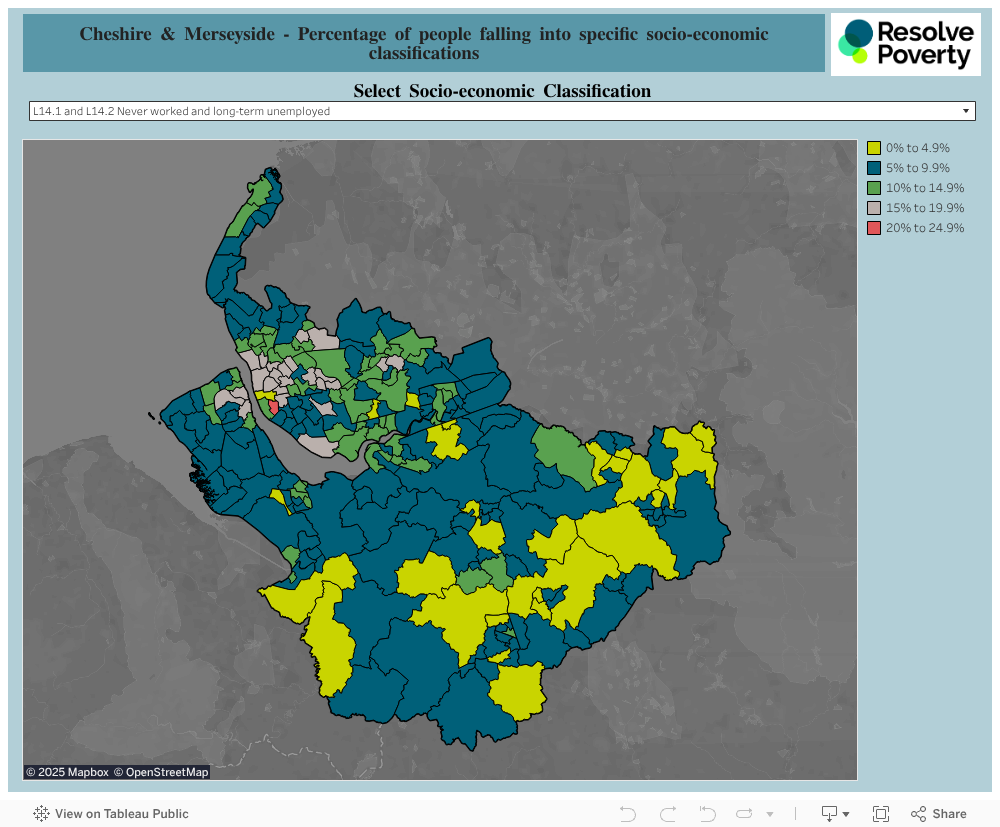
Task: Click the Tableau logo in the footer
Action: [x=42, y=814]
